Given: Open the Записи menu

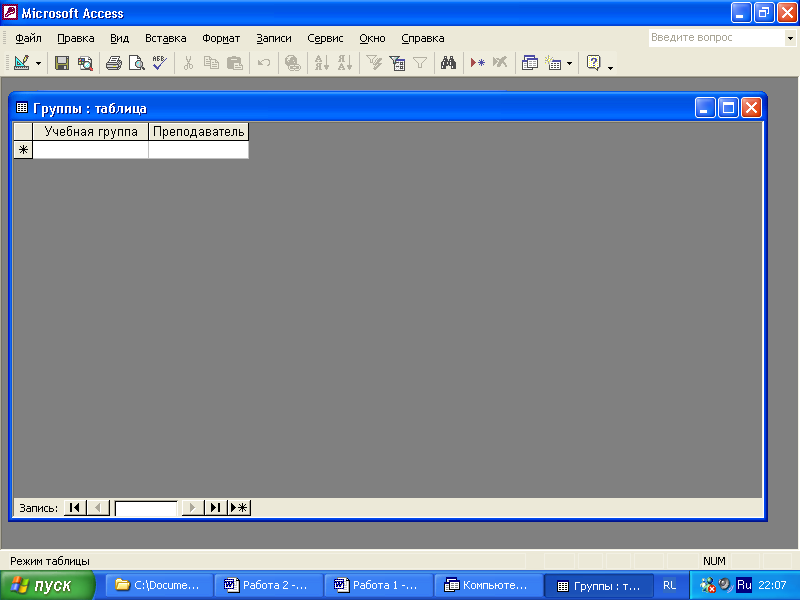Looking at the screenshot, I should [274, 38].
